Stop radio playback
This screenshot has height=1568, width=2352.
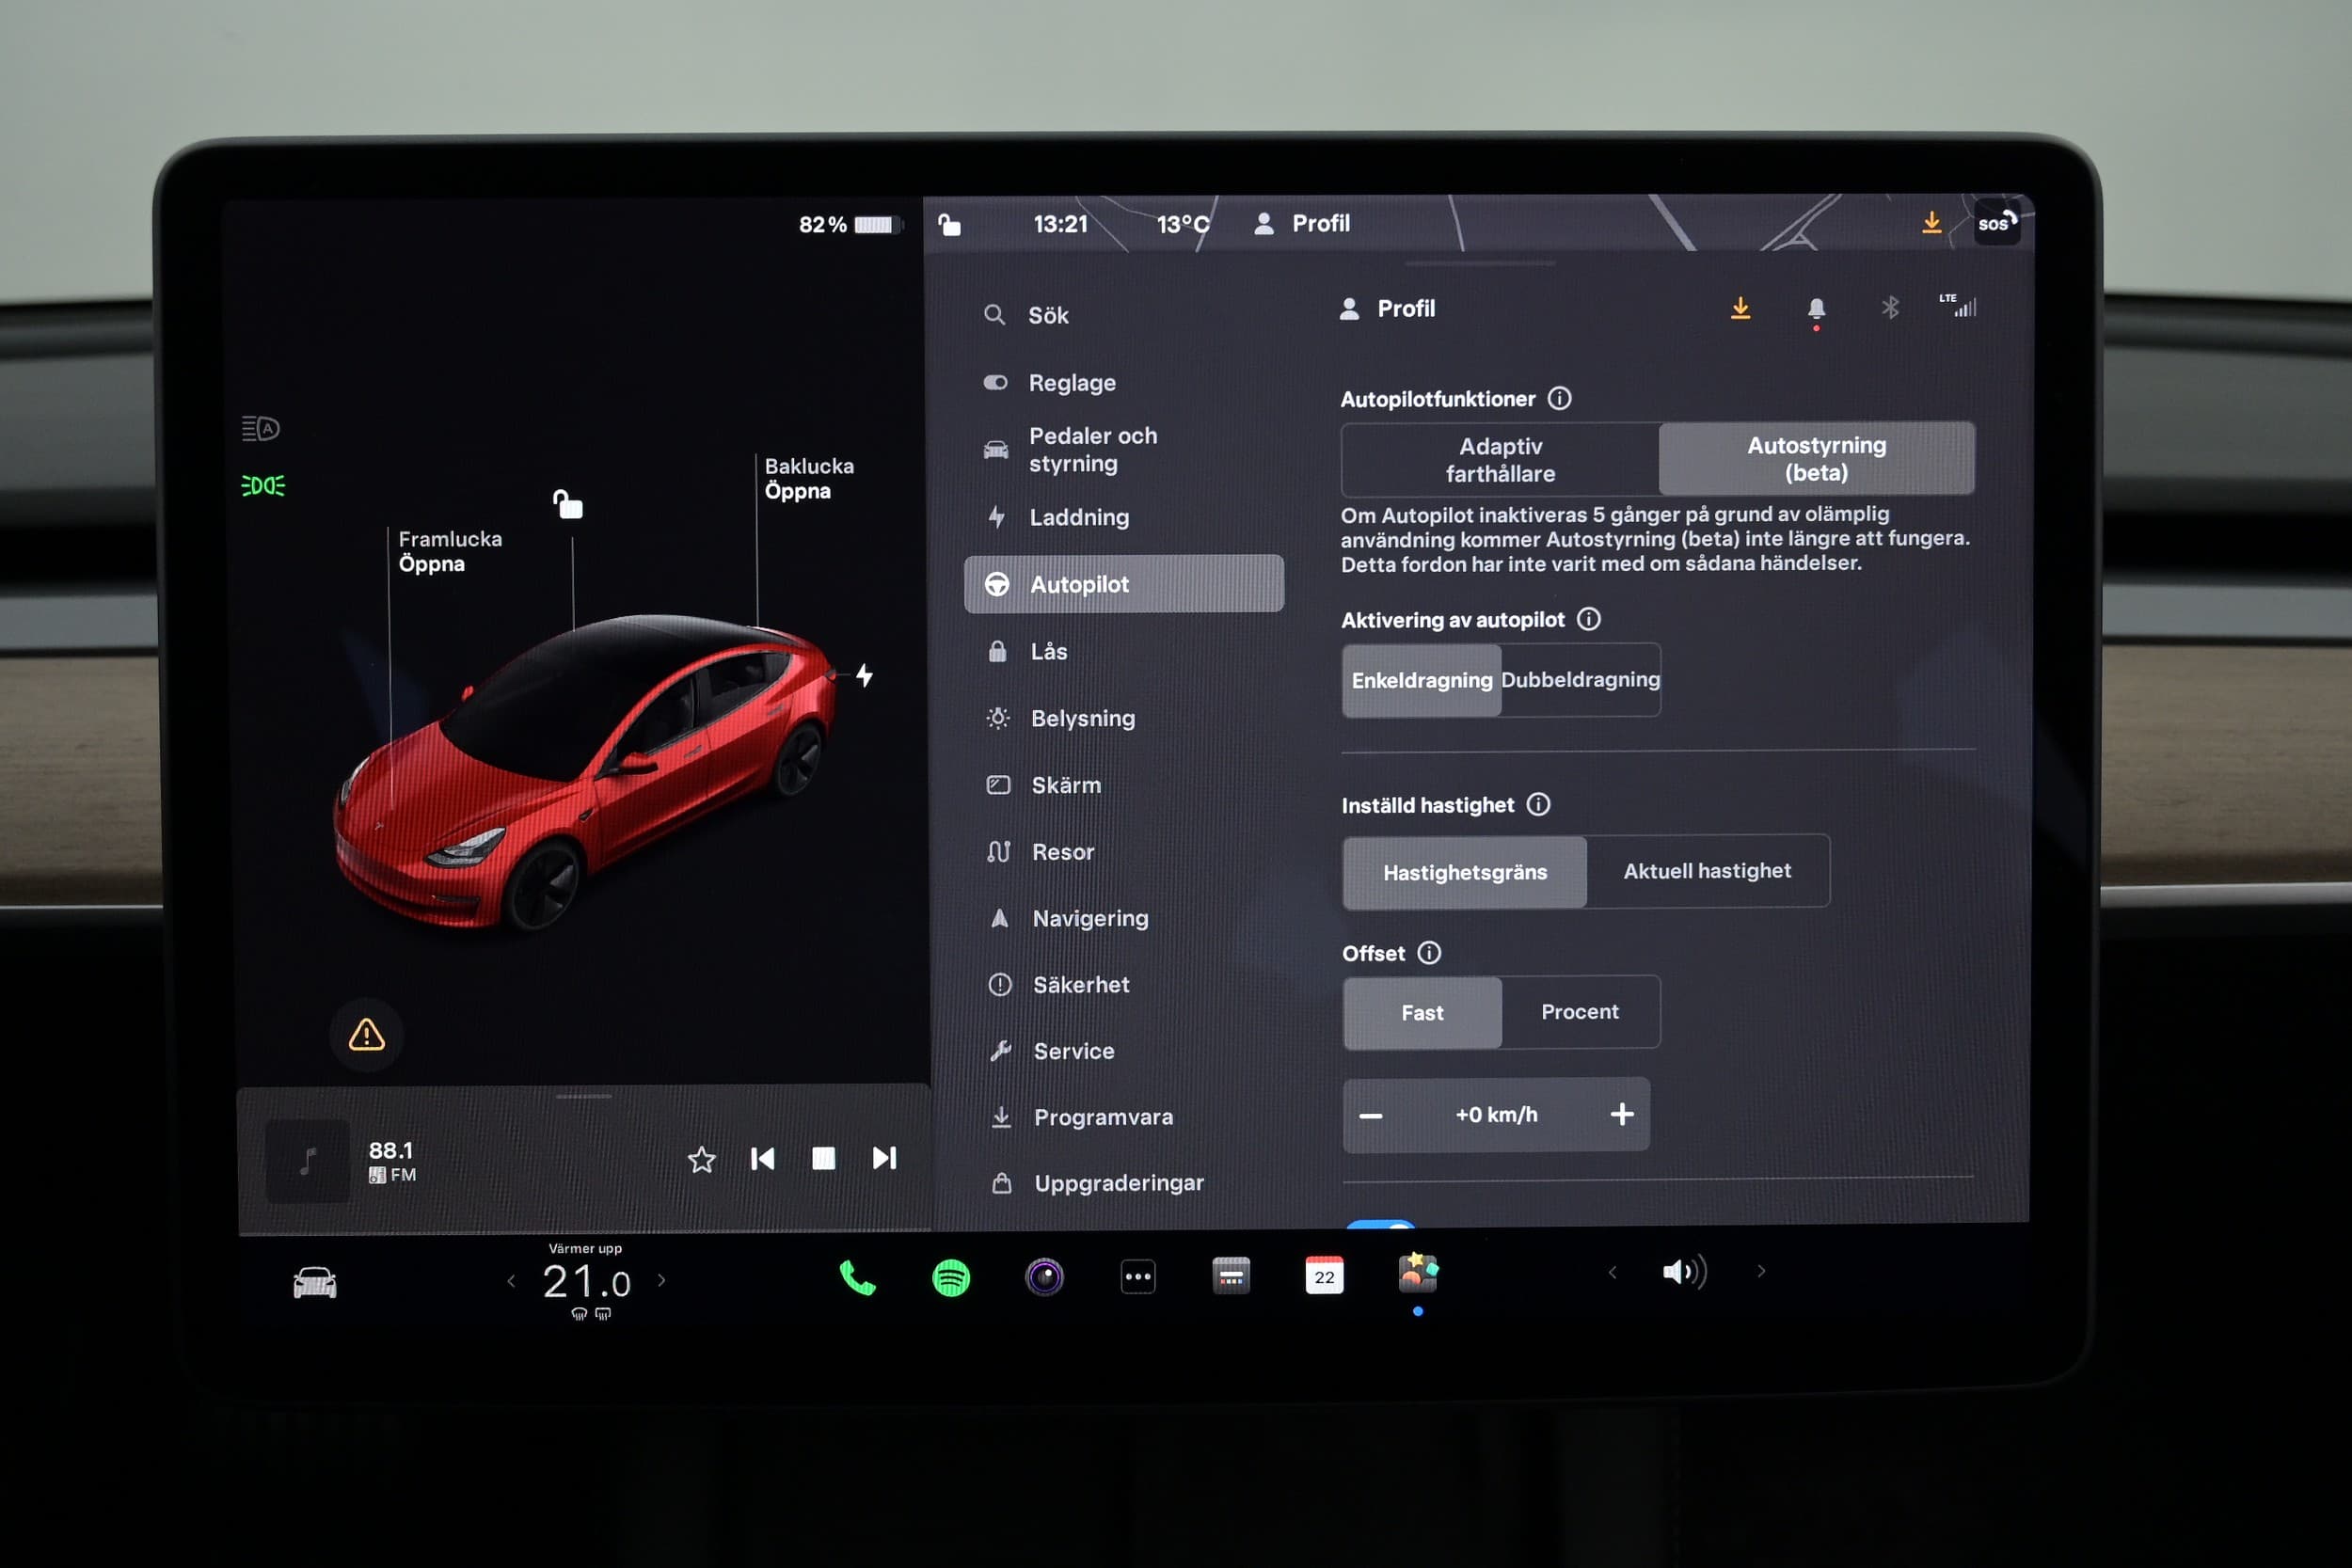tap(823, 1158)
